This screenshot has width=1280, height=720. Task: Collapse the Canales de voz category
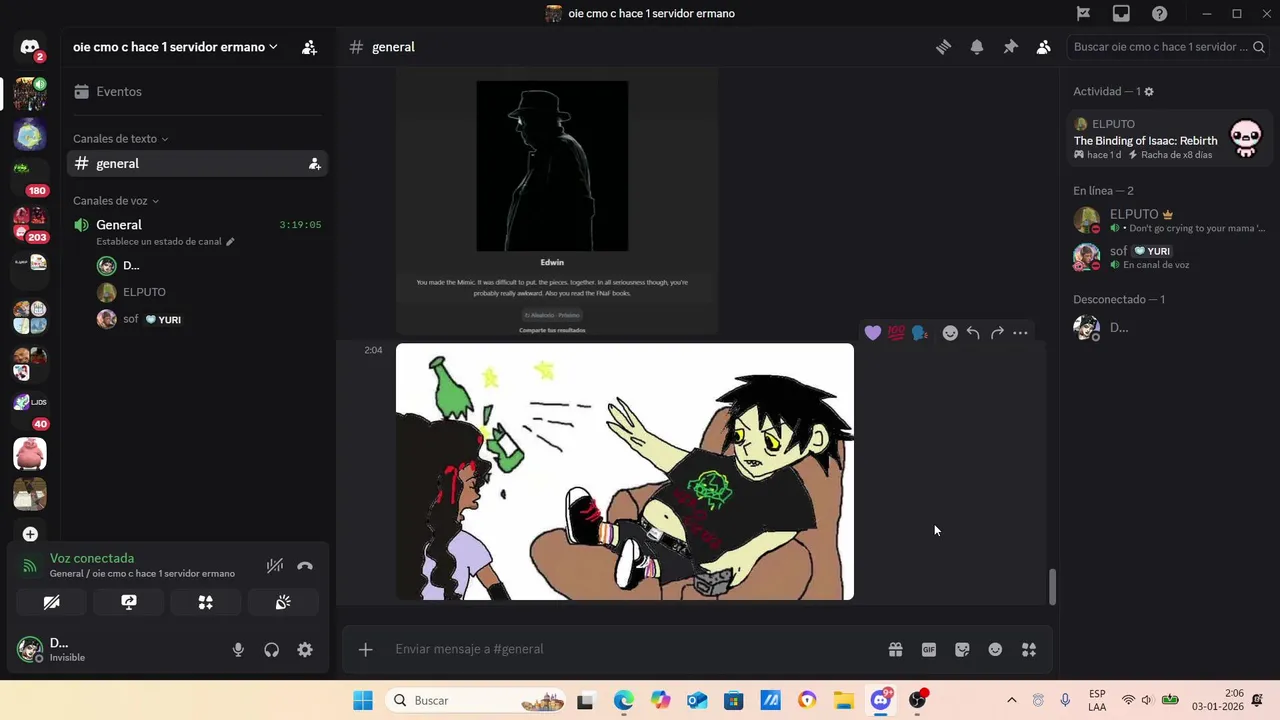coord(115,201)
